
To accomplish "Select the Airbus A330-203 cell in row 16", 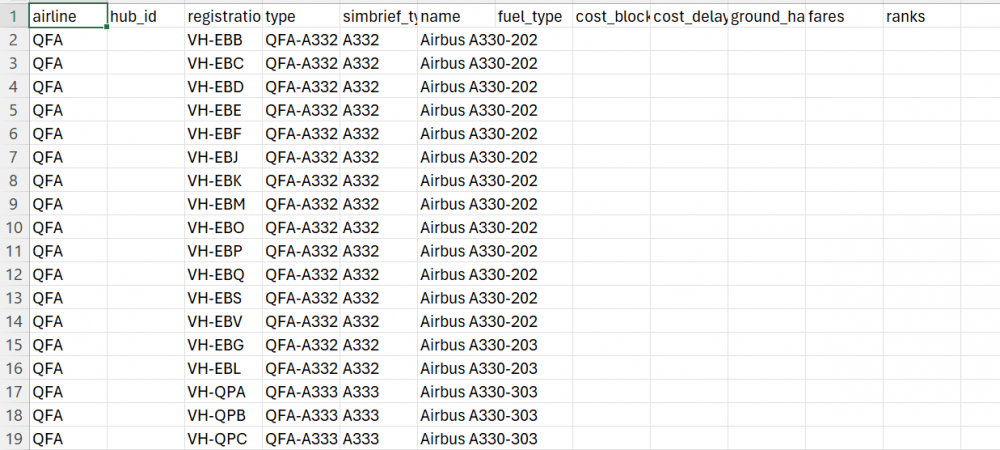I will coord(479,368).
